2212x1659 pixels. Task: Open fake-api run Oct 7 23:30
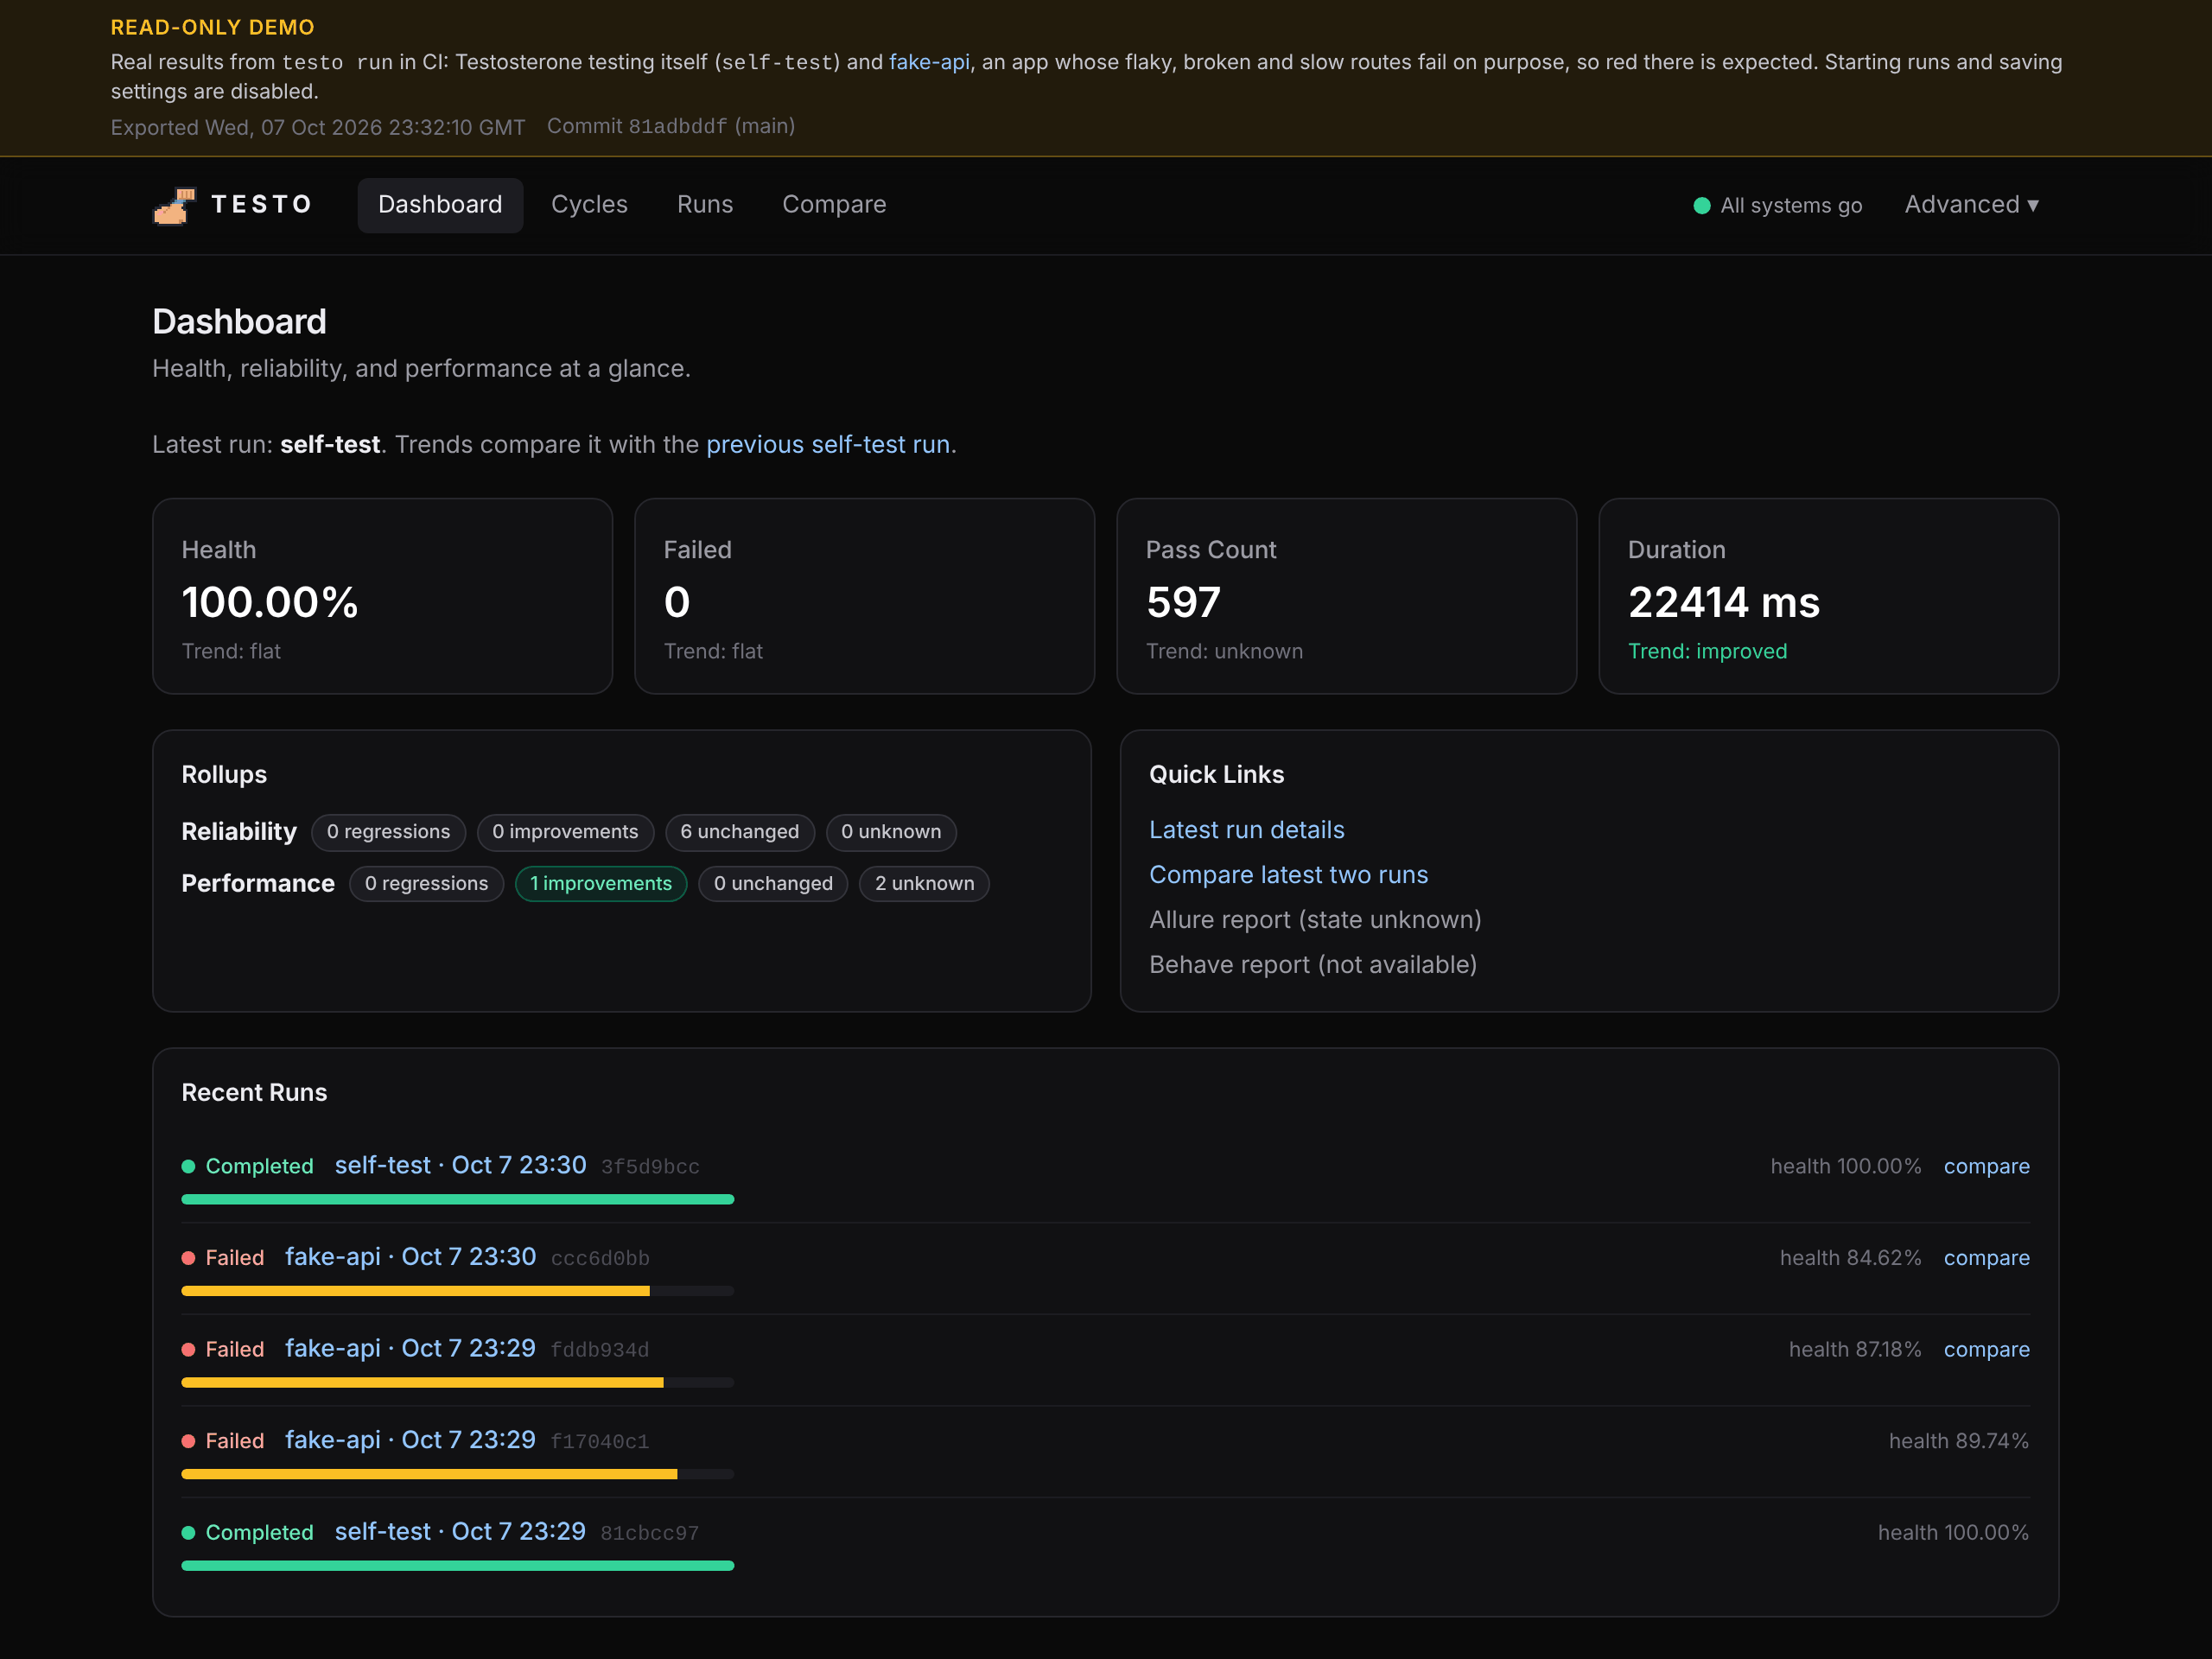tap(410, 1257)
